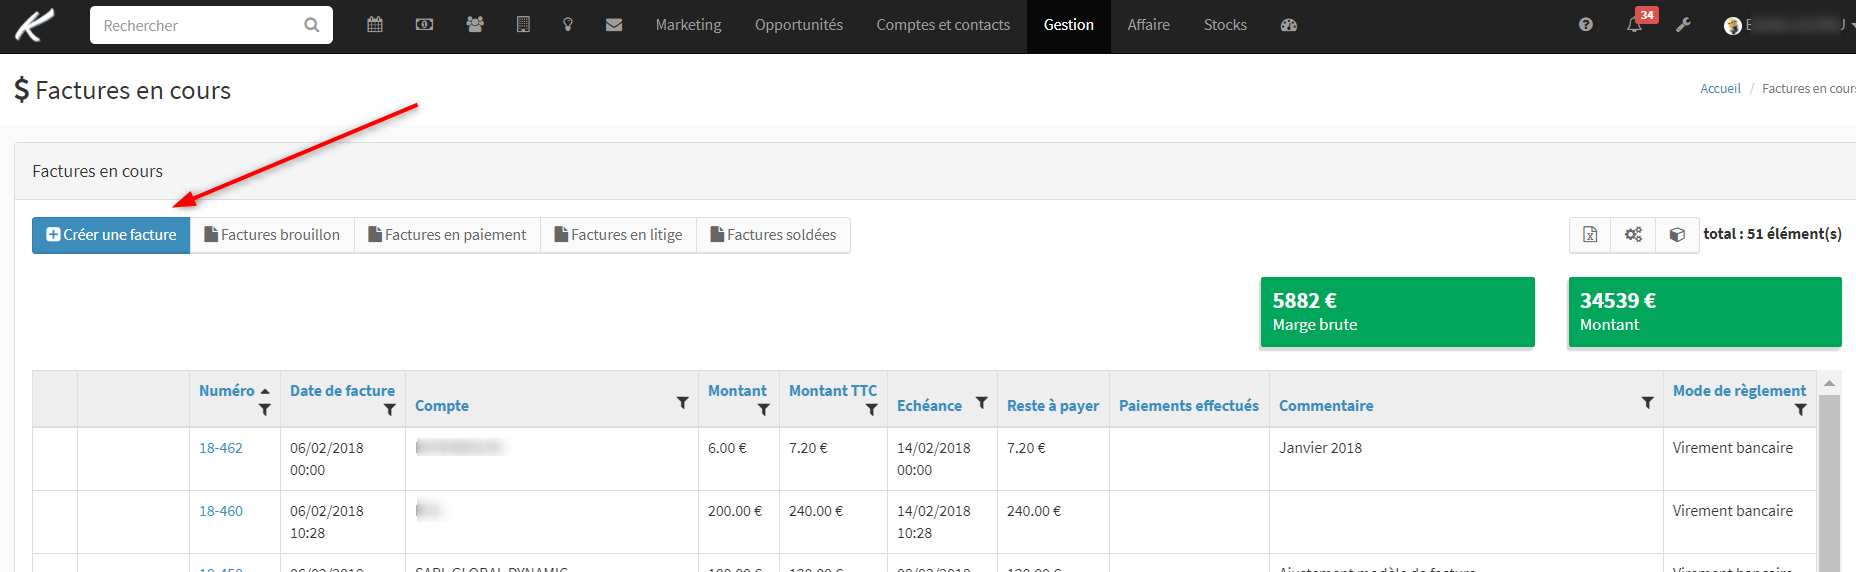
Task: Open the dashboard gauge icon in navbar
Action: coord(1289,25)
